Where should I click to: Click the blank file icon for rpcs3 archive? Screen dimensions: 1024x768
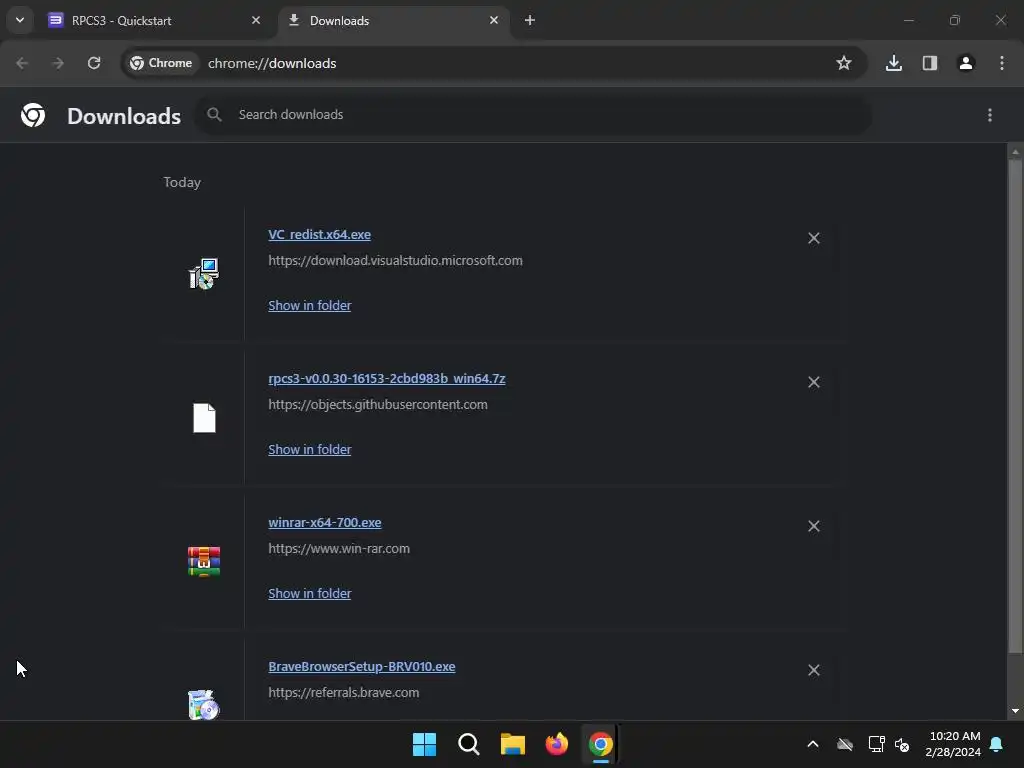coord(204,418)
